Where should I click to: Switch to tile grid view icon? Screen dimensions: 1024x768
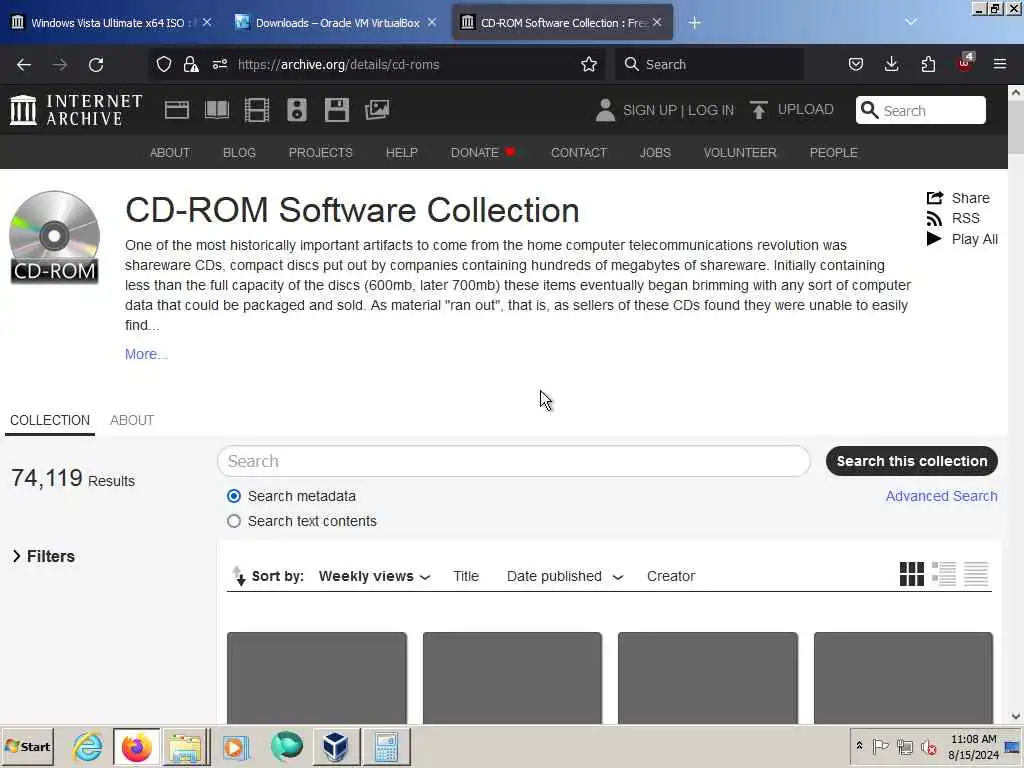pos(912,574)
